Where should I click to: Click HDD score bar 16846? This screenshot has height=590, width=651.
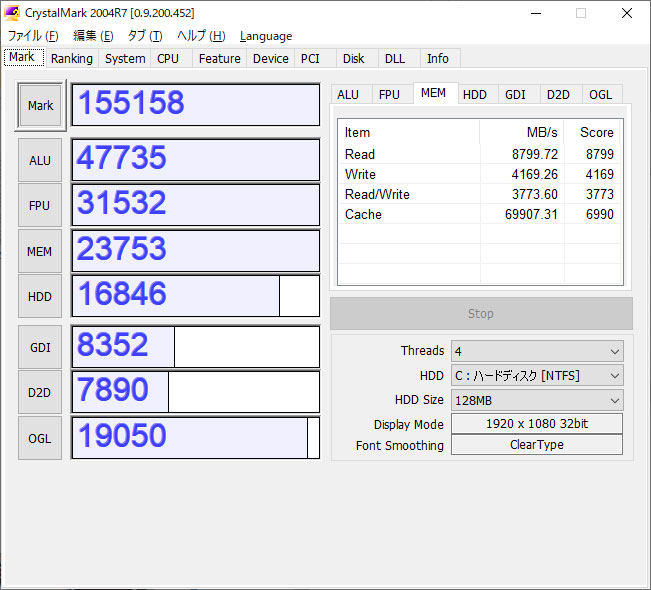(196, 296)
